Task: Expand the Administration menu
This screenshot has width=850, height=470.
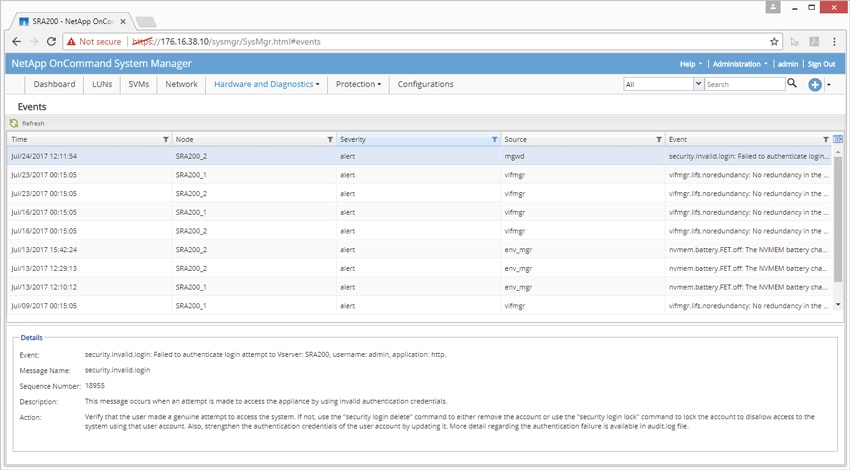Action: (x=740, y=64)
